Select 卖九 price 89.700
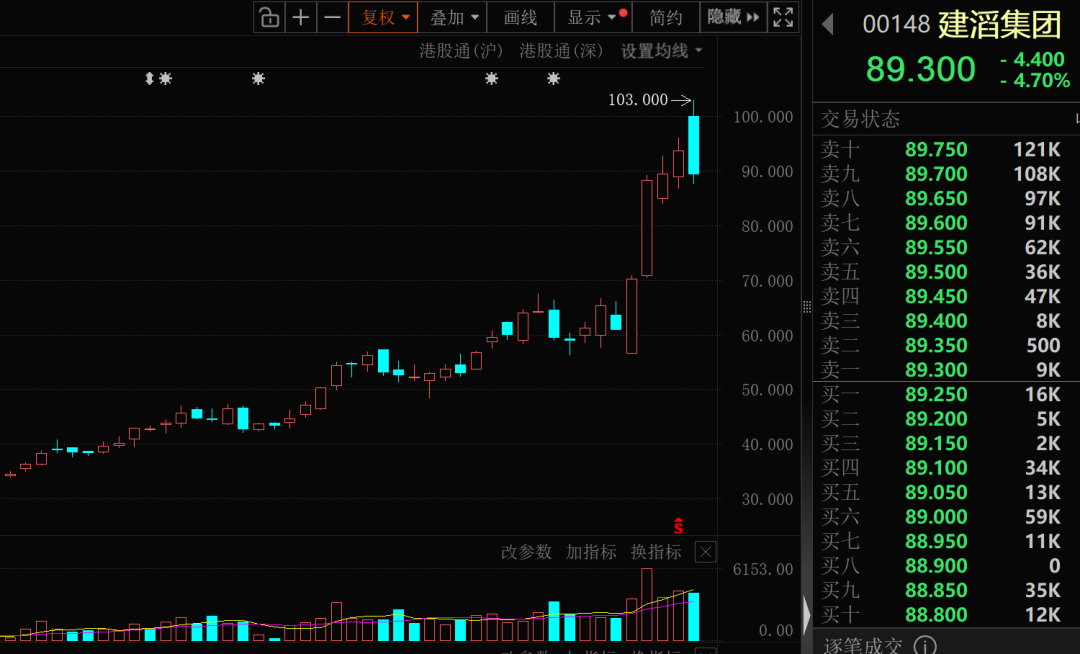 point(935,173)
